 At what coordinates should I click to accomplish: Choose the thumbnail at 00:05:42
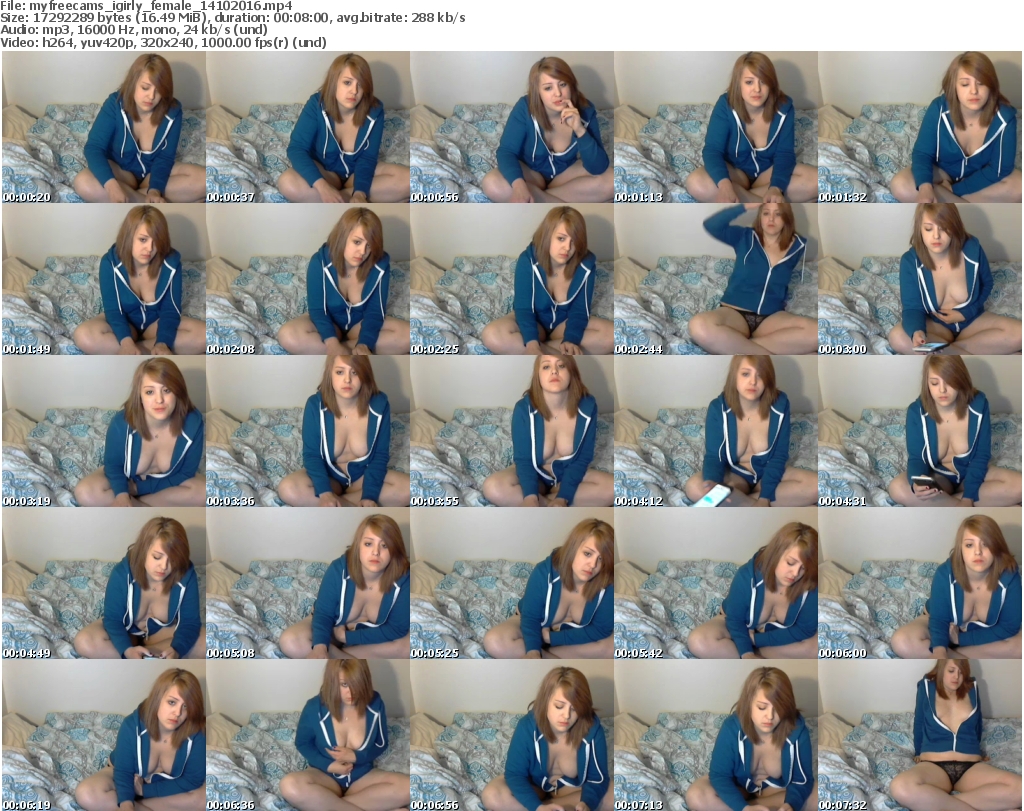click(716, 582)
